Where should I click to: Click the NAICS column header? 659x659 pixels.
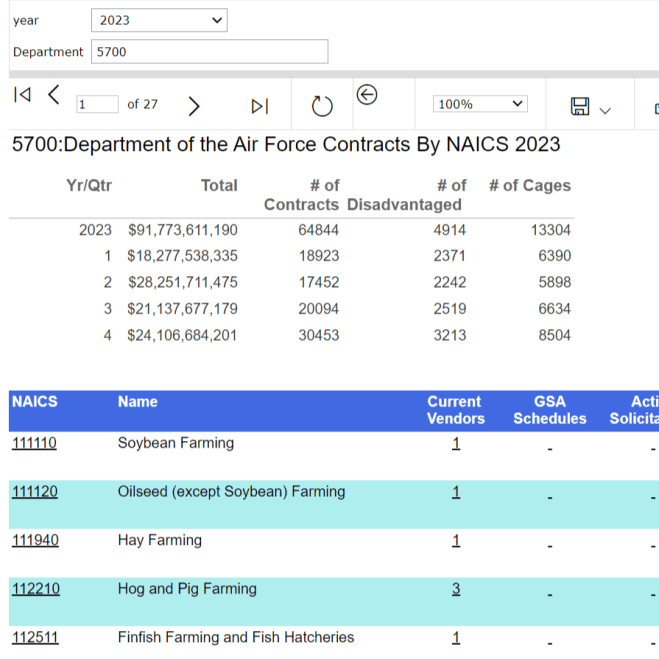click(x=35, y=401)
